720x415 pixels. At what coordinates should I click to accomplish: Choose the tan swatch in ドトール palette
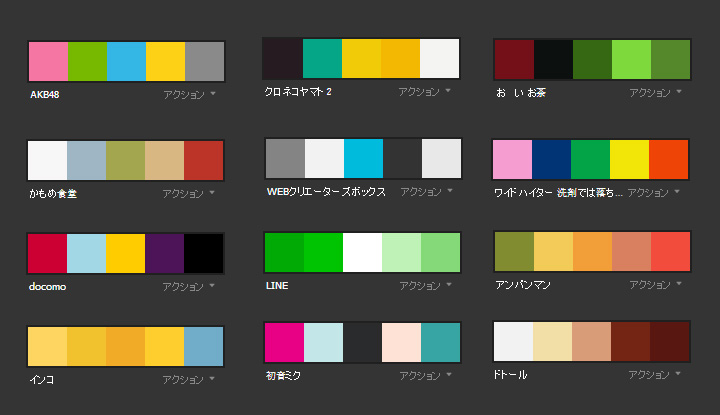(591, 342)
